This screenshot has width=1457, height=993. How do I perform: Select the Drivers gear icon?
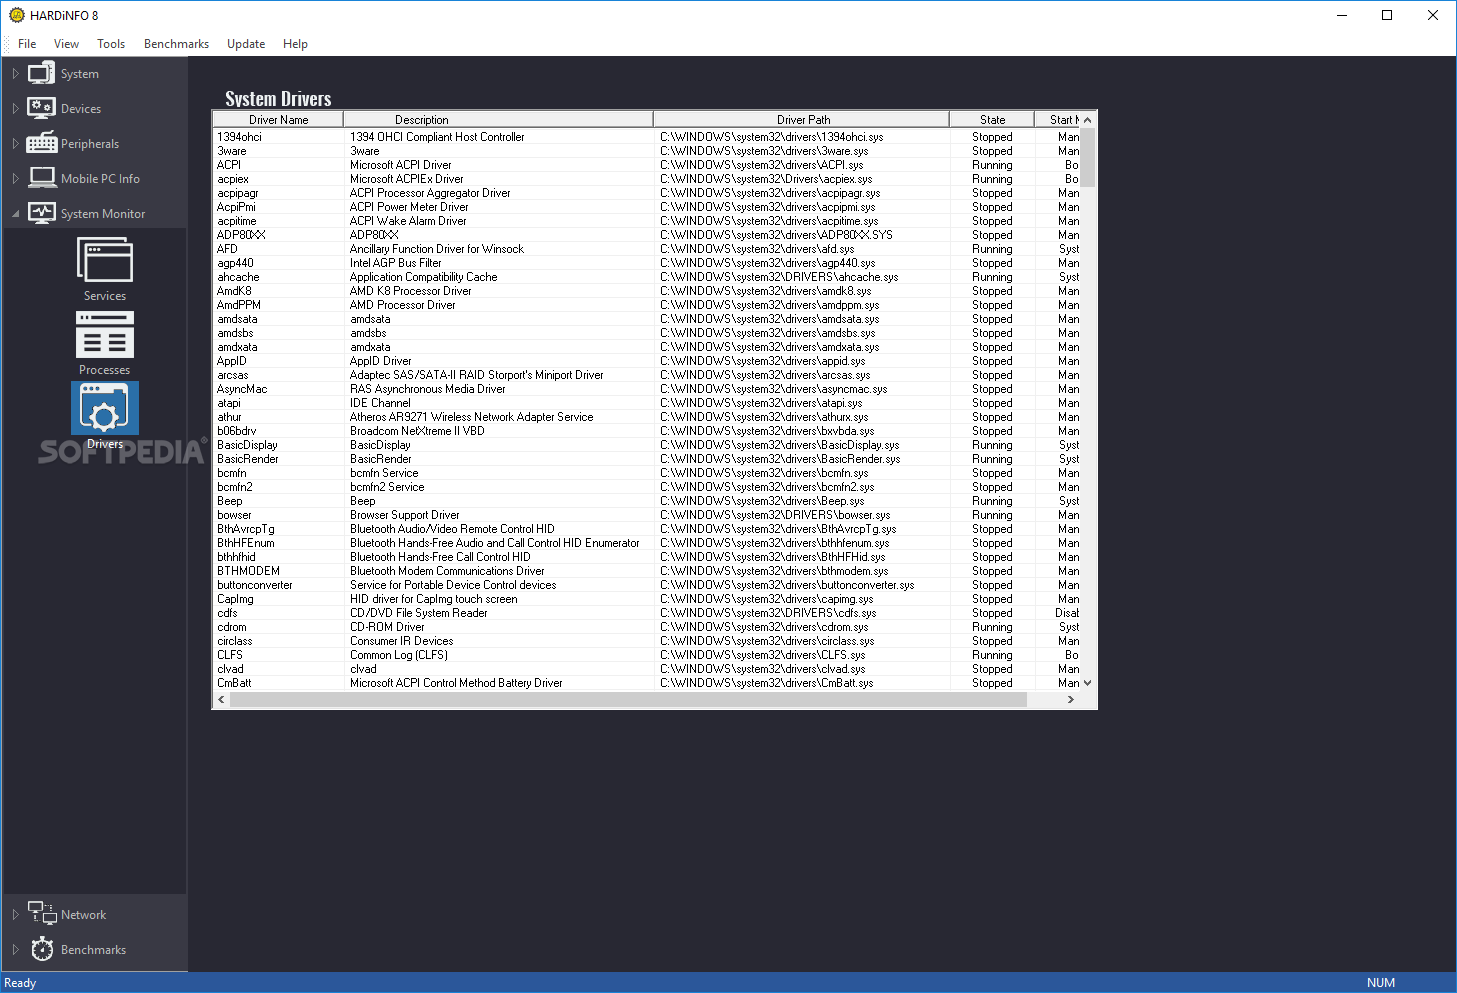105,408
